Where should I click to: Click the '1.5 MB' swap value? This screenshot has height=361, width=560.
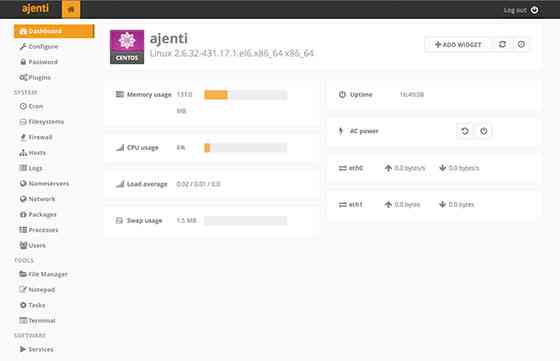[x=186, y=220]
